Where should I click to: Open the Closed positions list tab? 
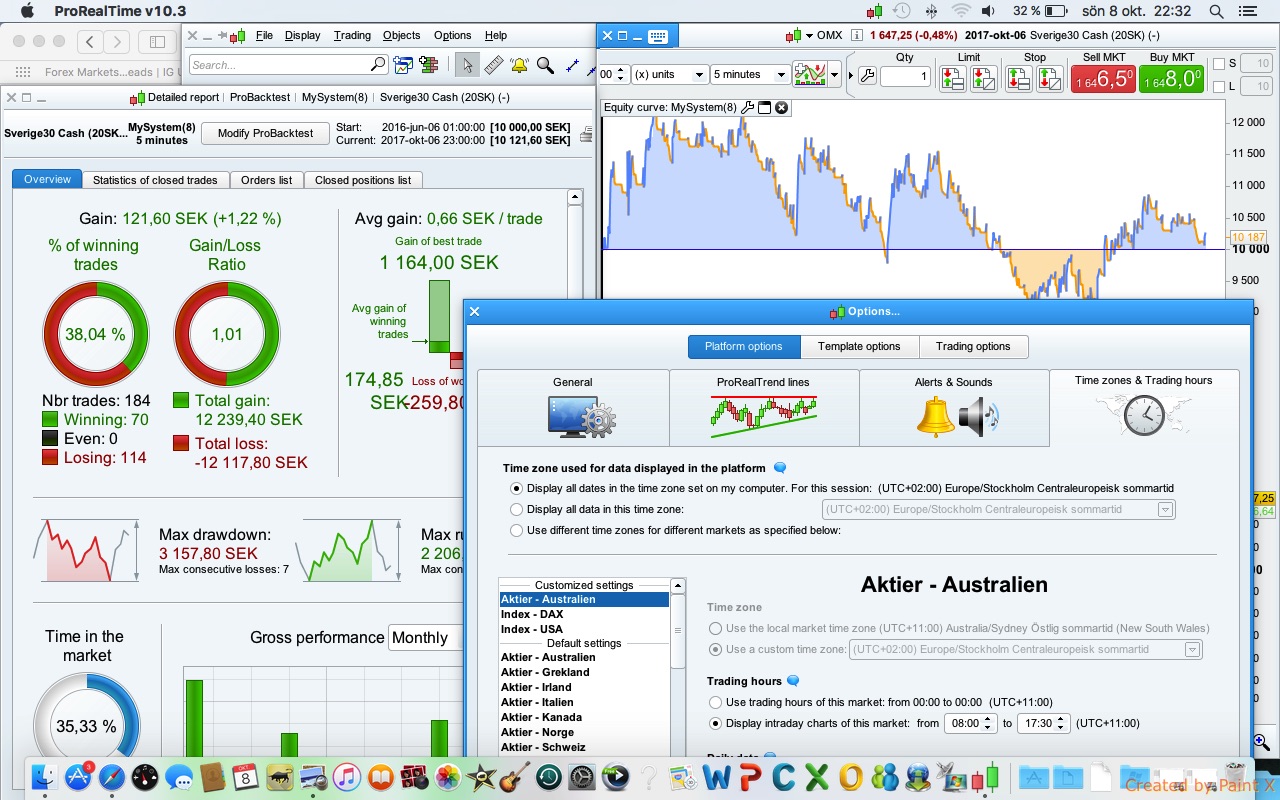point(363,180)
